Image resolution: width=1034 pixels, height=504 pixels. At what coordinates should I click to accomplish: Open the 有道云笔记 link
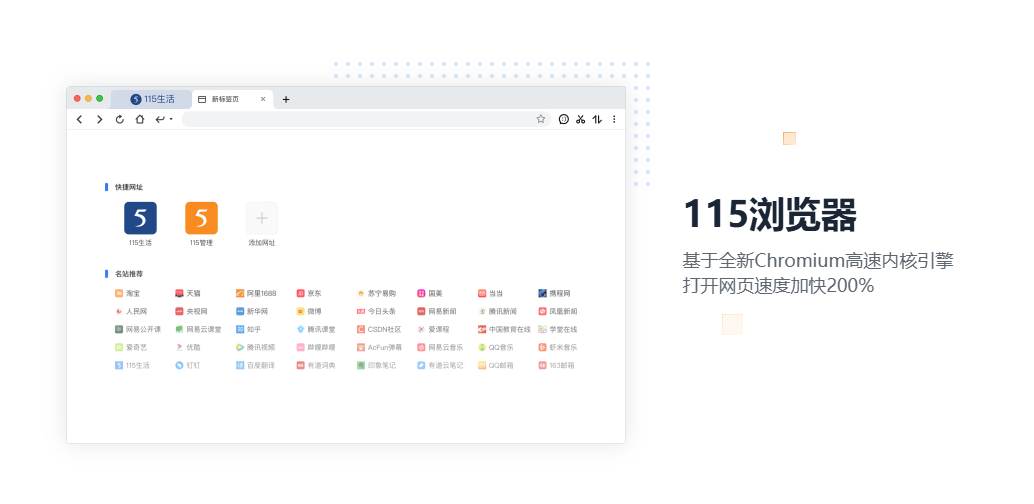pos(441,365)
